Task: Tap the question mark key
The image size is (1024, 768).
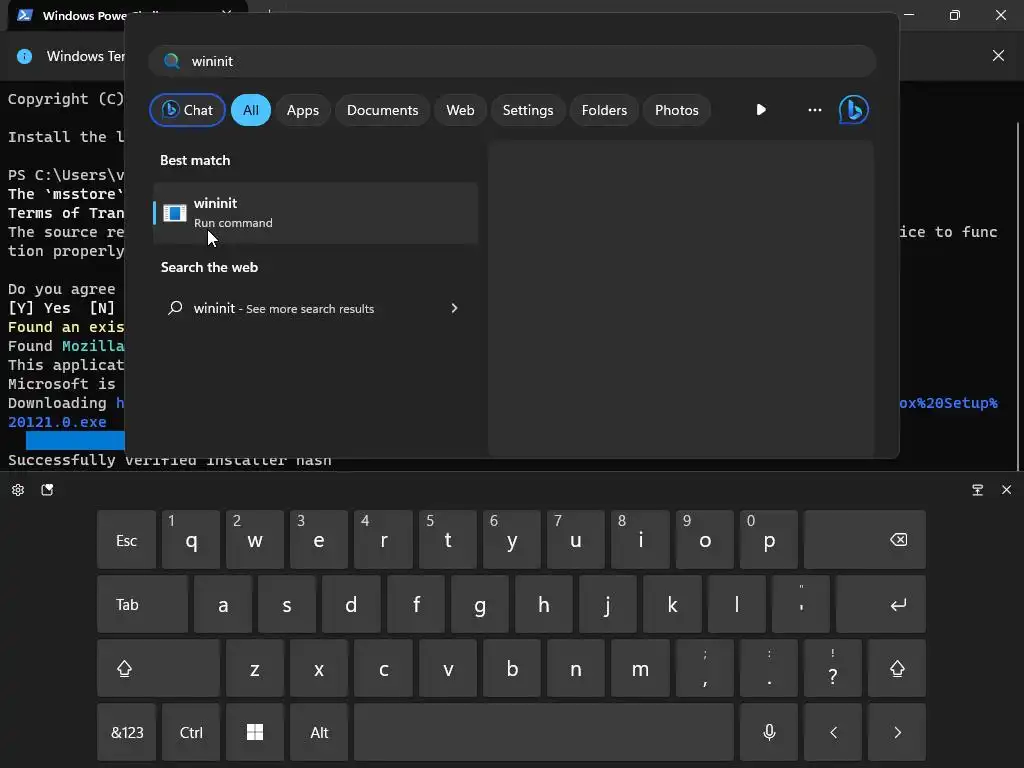Action: (833, 668)
